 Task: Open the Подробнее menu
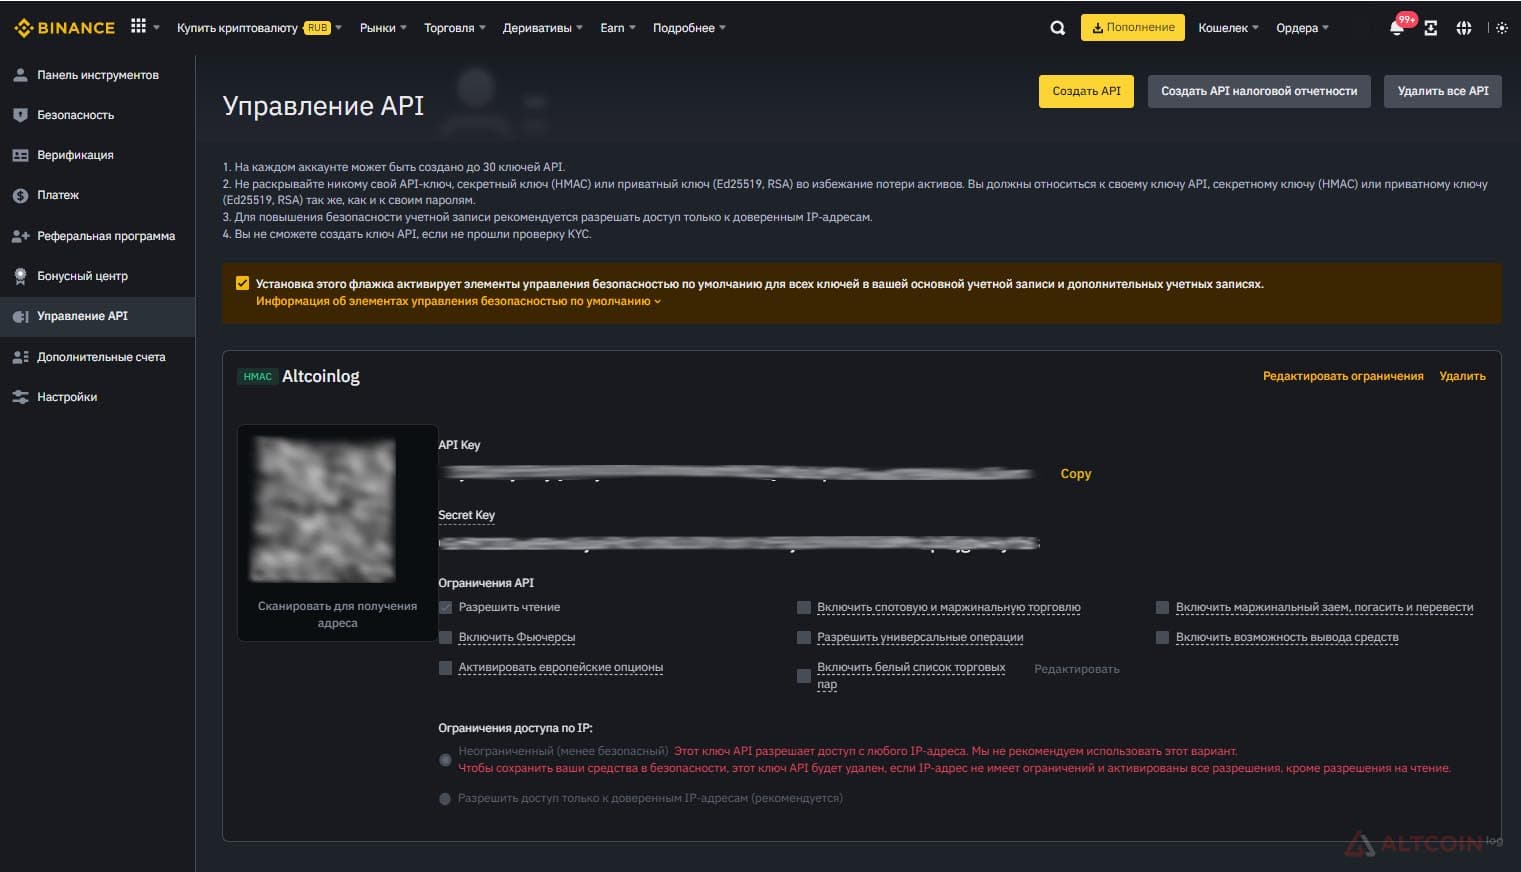(689, 28)
